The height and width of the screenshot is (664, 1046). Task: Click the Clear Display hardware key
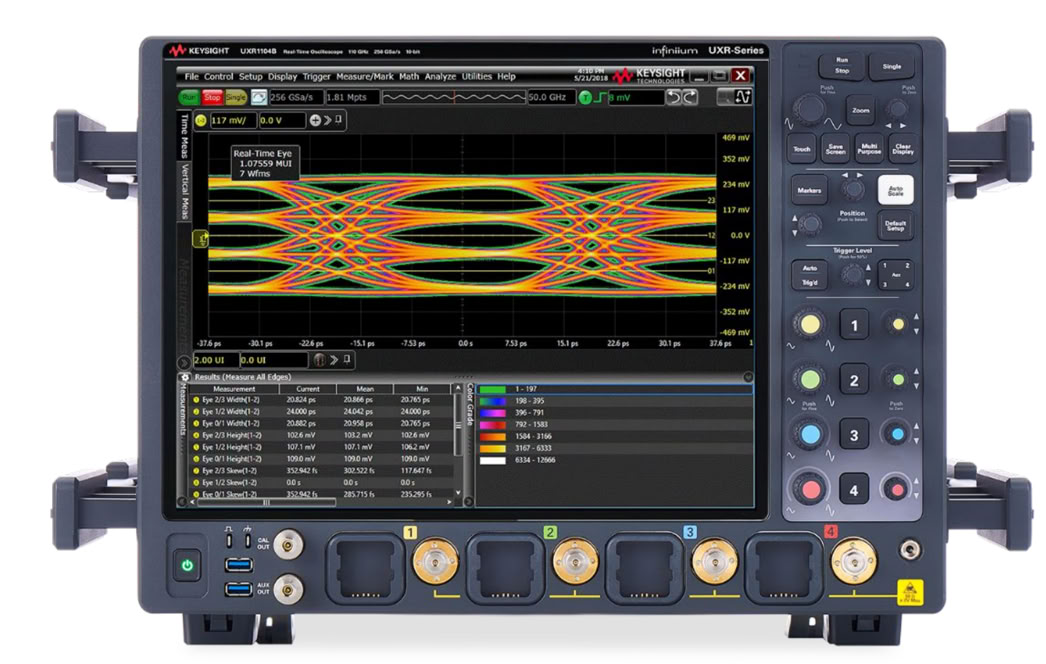[x=903, y=148]
